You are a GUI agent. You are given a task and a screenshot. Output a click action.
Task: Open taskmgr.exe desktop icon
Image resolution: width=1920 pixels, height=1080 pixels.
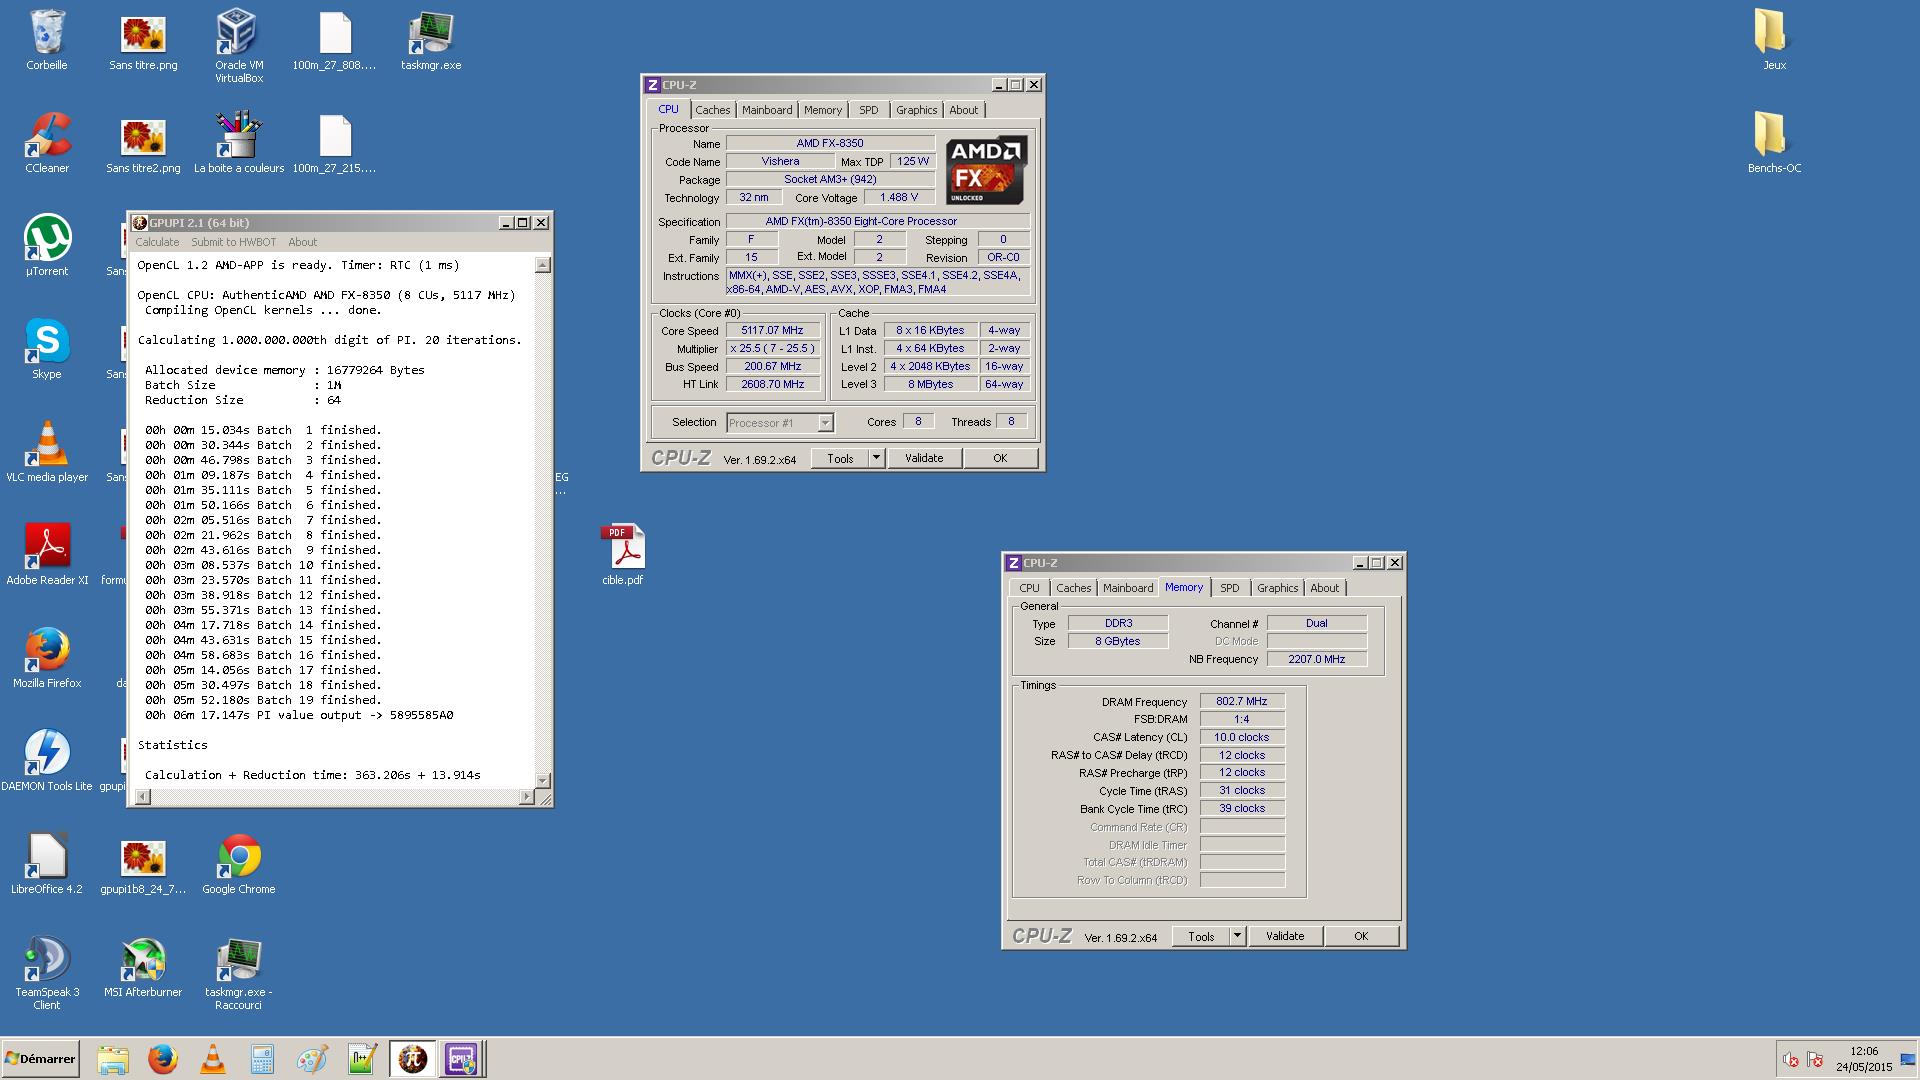[x=431, y=40]
